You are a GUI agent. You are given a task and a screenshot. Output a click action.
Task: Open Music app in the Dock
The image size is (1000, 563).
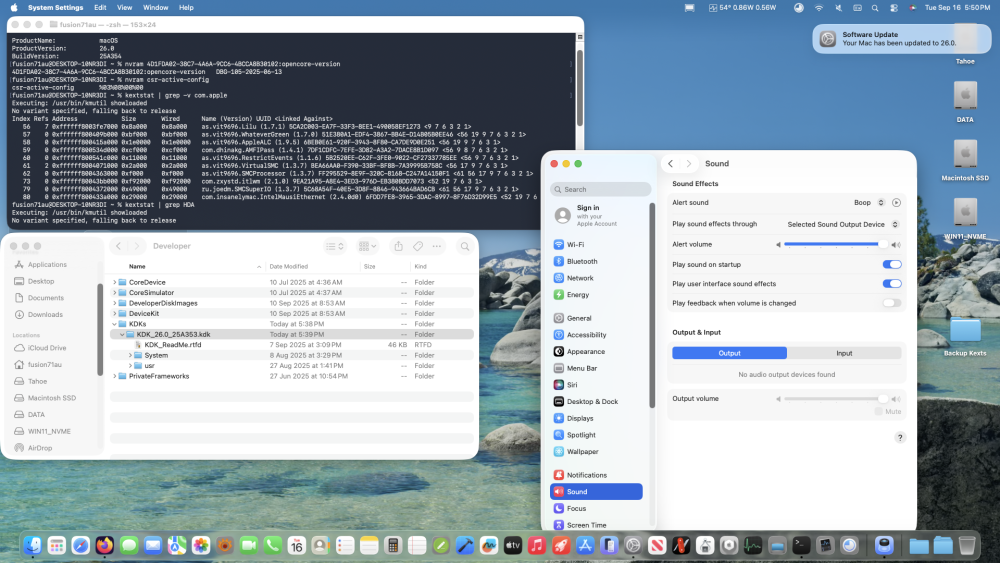pos(537,545)
